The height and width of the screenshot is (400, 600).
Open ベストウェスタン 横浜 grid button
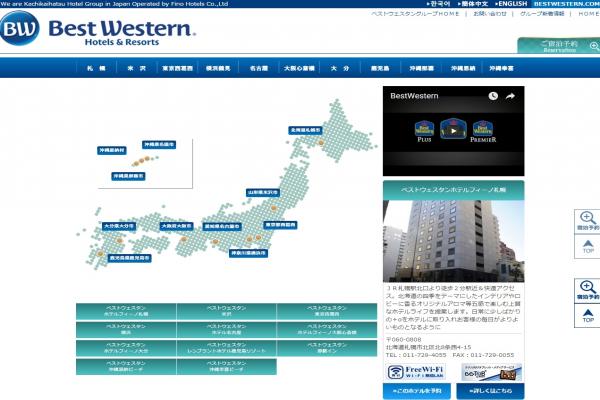click(126, 330)
